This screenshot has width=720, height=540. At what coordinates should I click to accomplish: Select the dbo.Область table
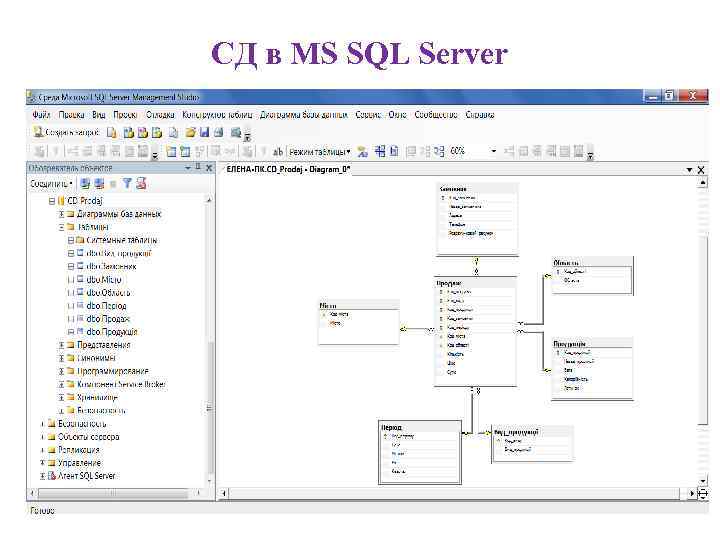[x=108, y=292]
